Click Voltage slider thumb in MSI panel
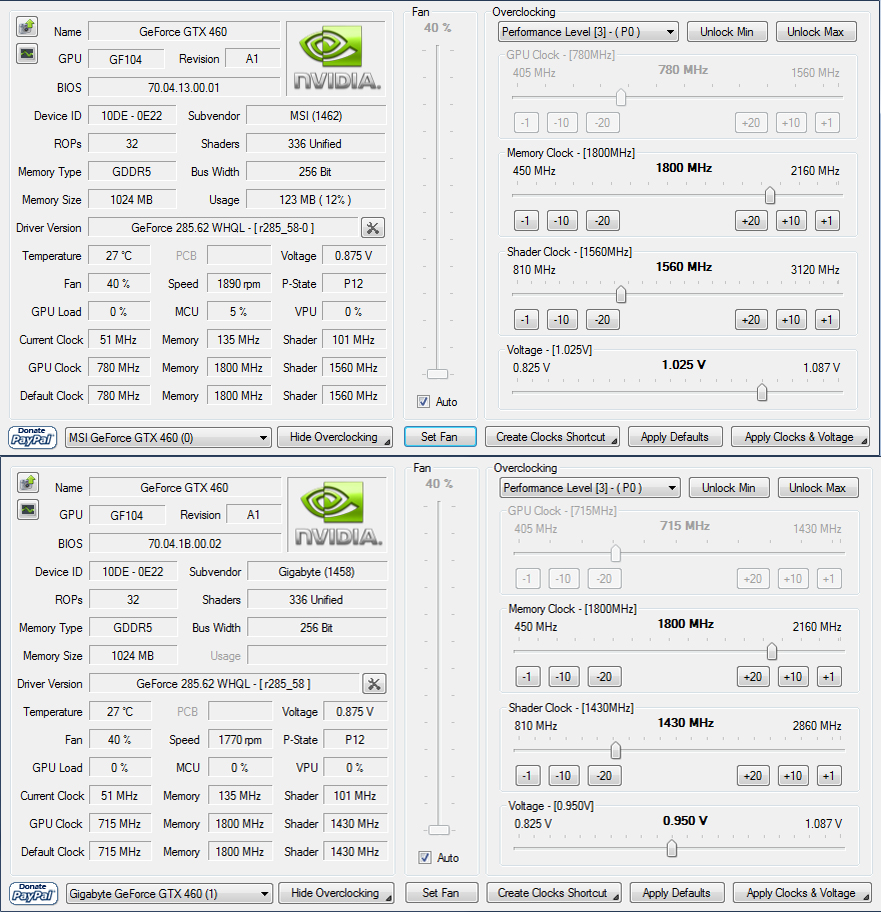 762,393
